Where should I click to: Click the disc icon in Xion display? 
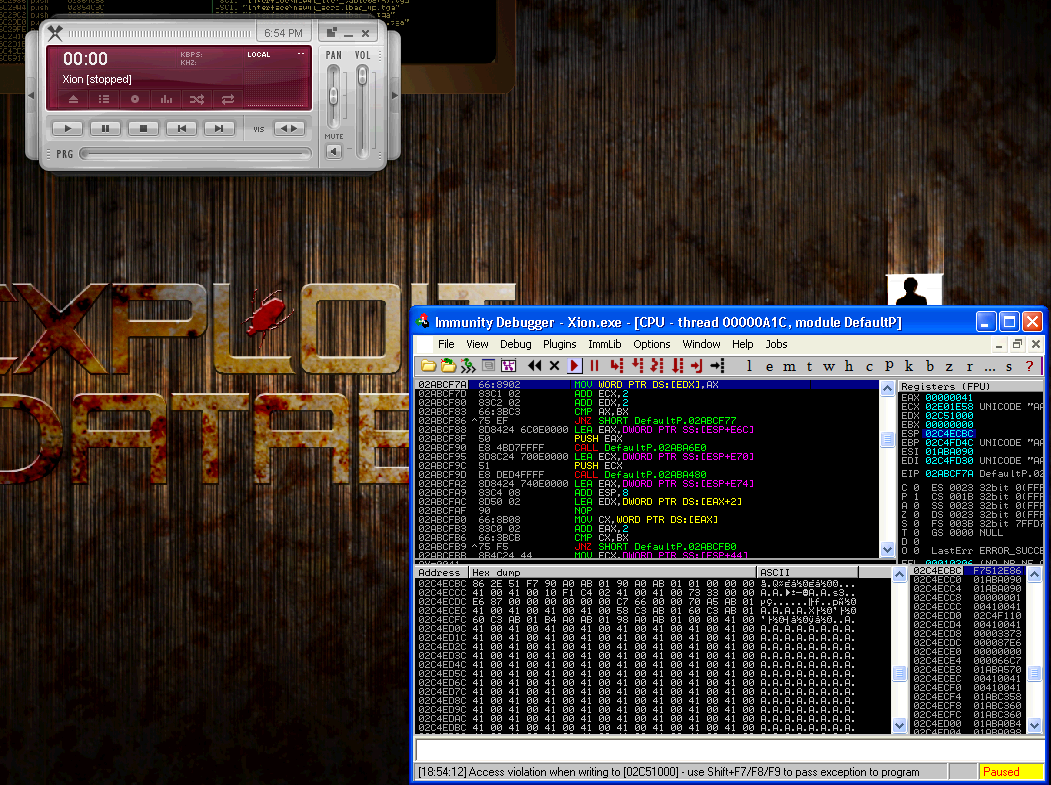click(135, 99)
